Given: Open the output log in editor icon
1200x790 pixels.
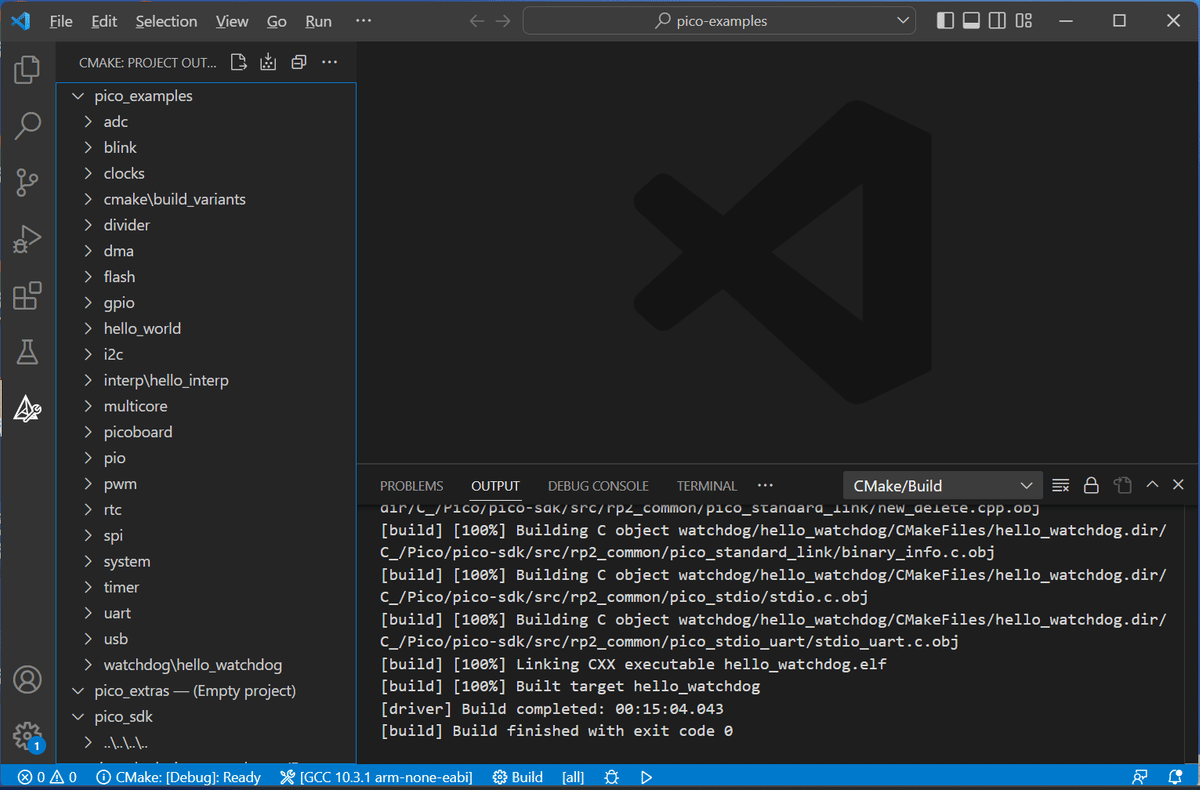Looking at the screenshot, I should pos(1122,485).
